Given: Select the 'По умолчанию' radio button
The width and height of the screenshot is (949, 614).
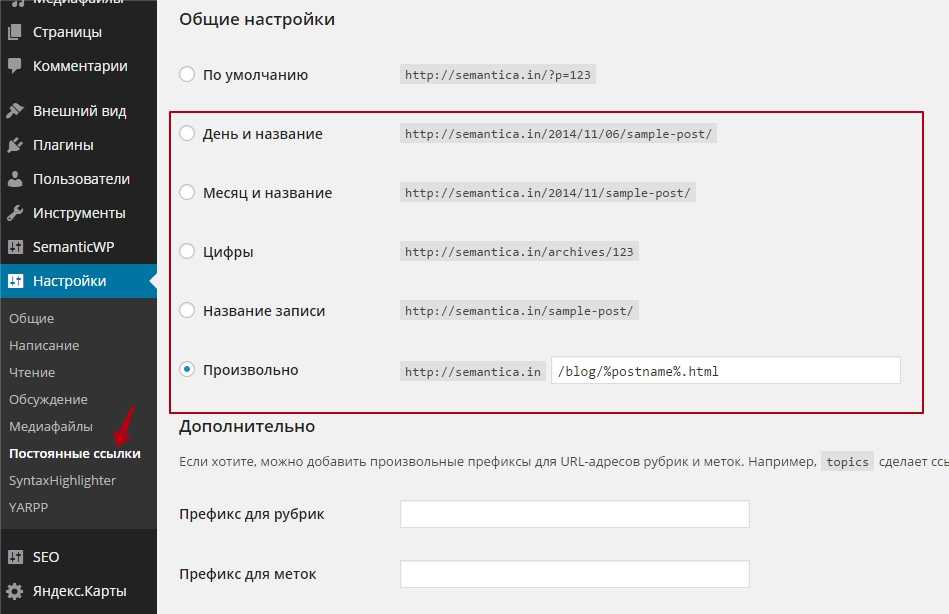Looking at the screenshot, I should click(187, 74).
